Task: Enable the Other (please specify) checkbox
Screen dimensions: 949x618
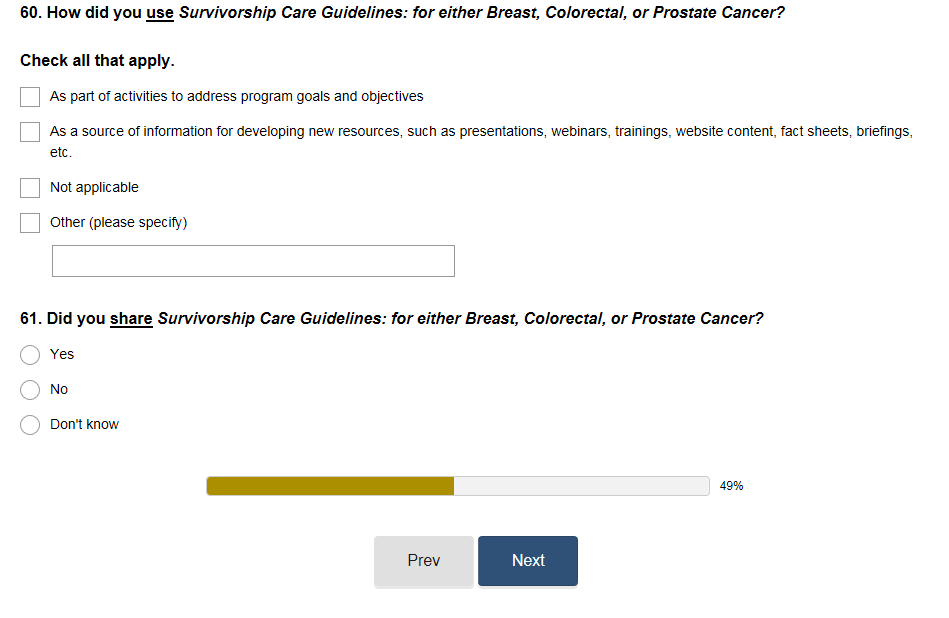Action: click(x=30, y=223)
